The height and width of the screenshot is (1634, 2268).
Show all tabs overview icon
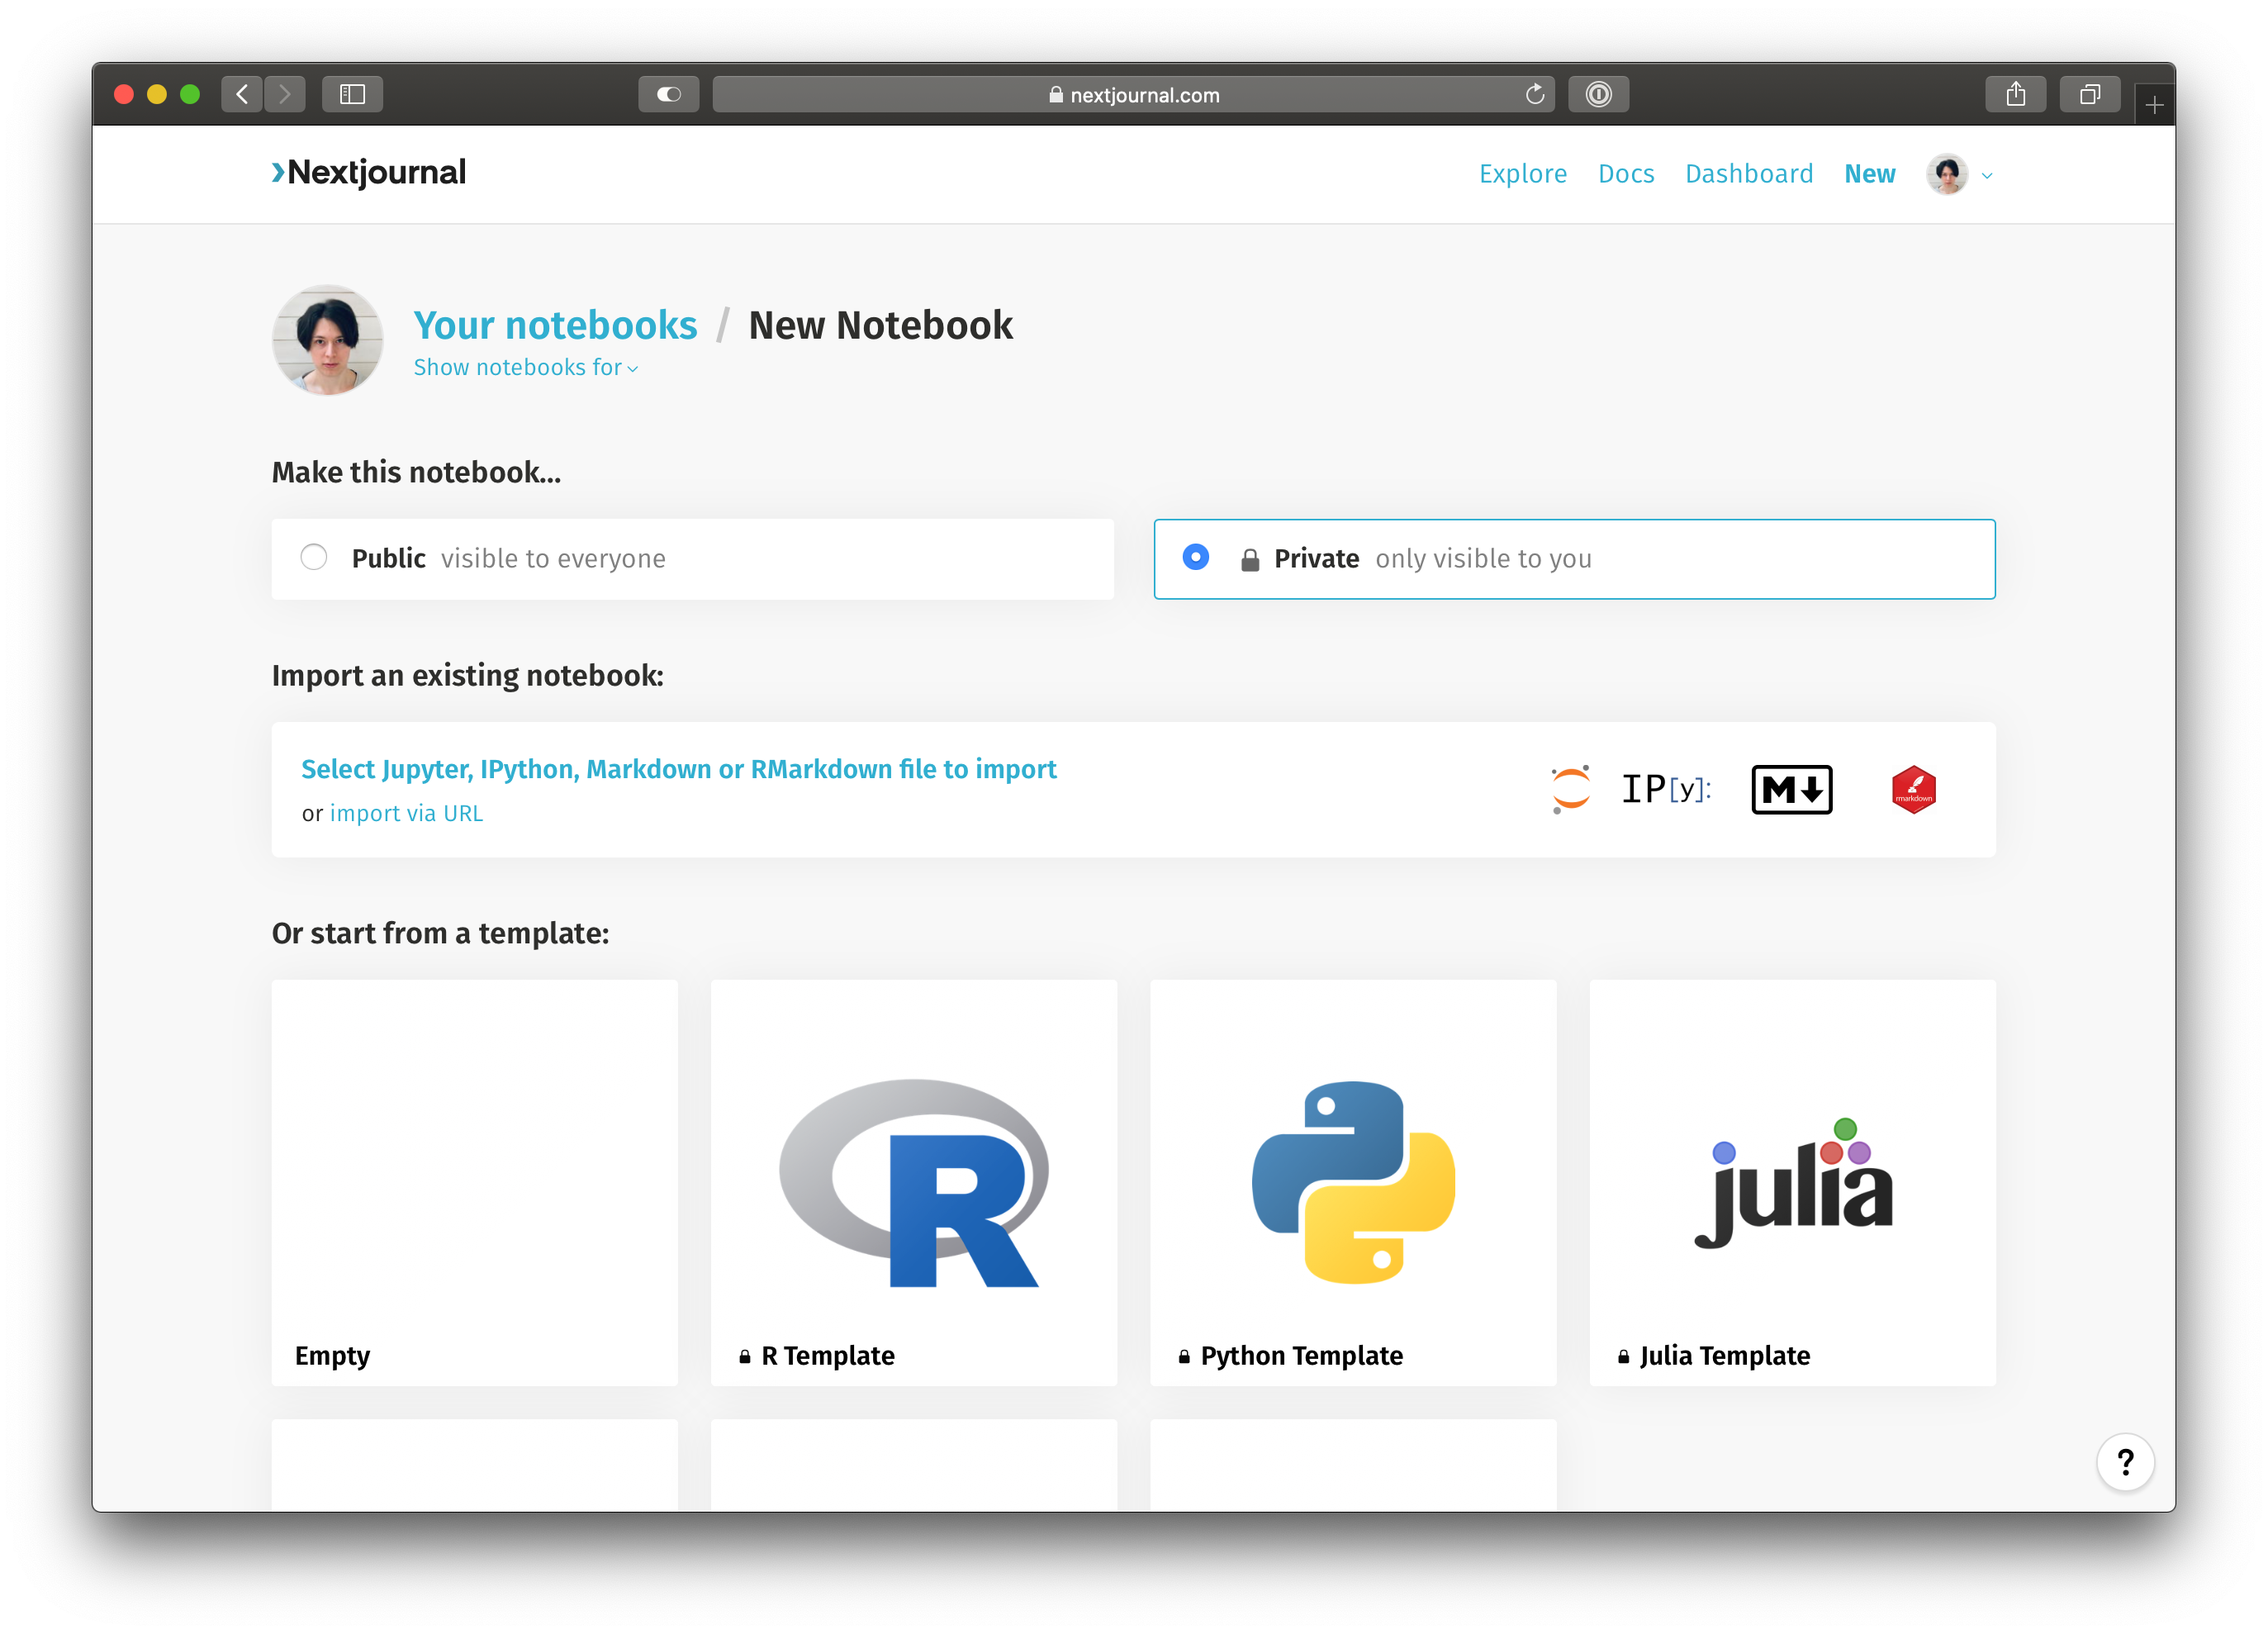click(x=2089, y=94)
